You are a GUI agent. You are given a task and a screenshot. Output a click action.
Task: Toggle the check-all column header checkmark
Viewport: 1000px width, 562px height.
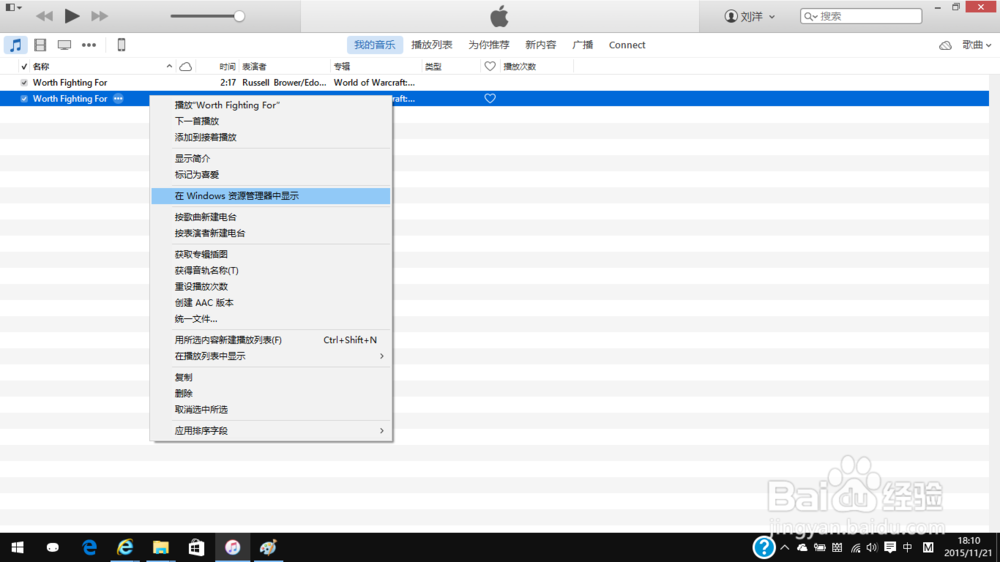tap(24, 66)
